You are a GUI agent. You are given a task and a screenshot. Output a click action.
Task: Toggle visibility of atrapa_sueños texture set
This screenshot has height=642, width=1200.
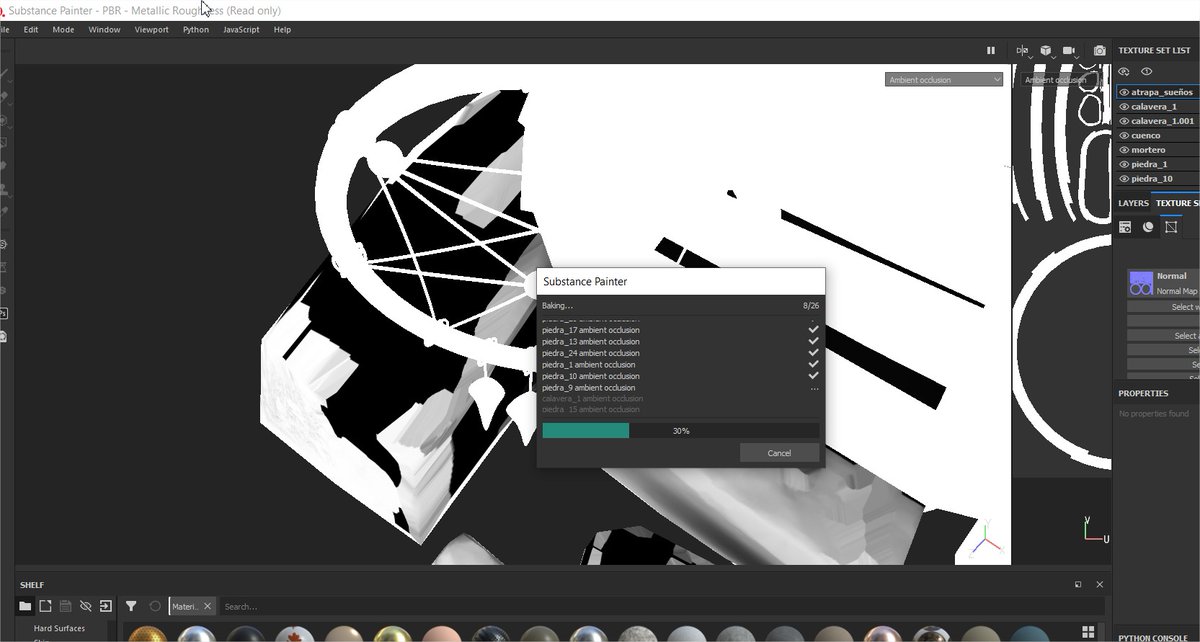1124,92
